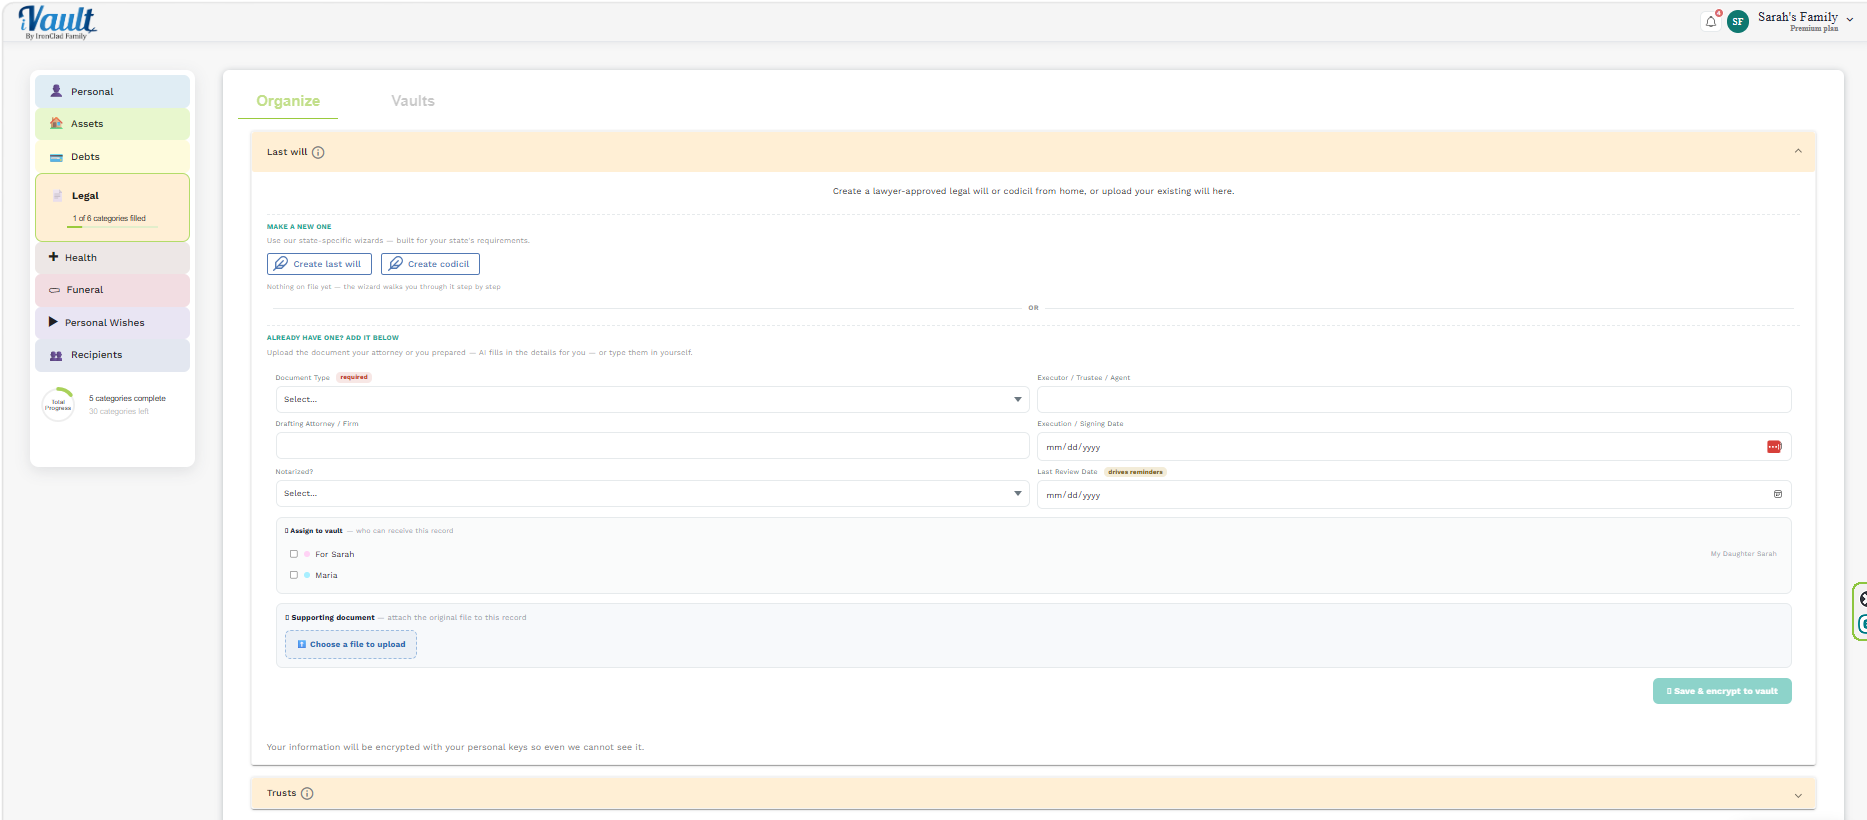
Task: Choose a file to upload
Action: 351,645
